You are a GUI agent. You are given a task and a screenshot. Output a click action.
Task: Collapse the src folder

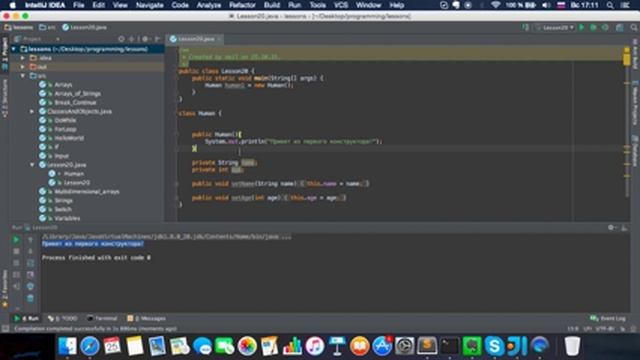tap(23, 76)
